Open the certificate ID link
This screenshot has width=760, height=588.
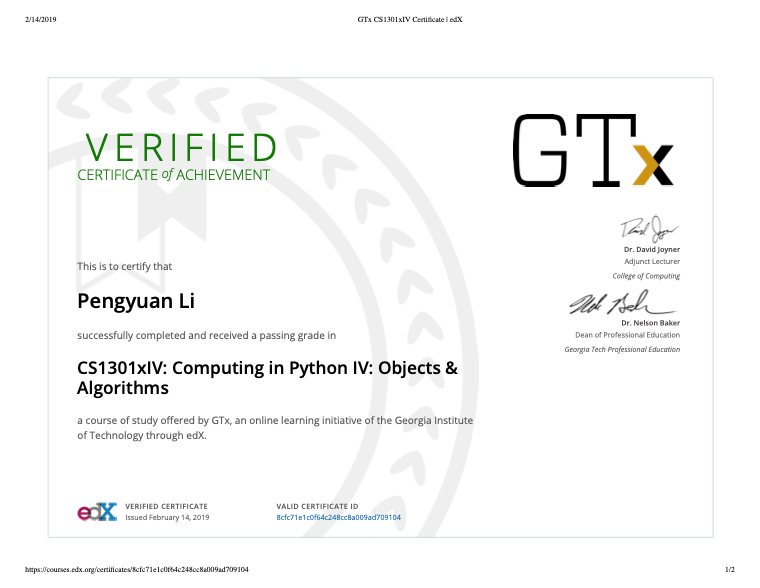pyautogui.click(x=338, y=518)
